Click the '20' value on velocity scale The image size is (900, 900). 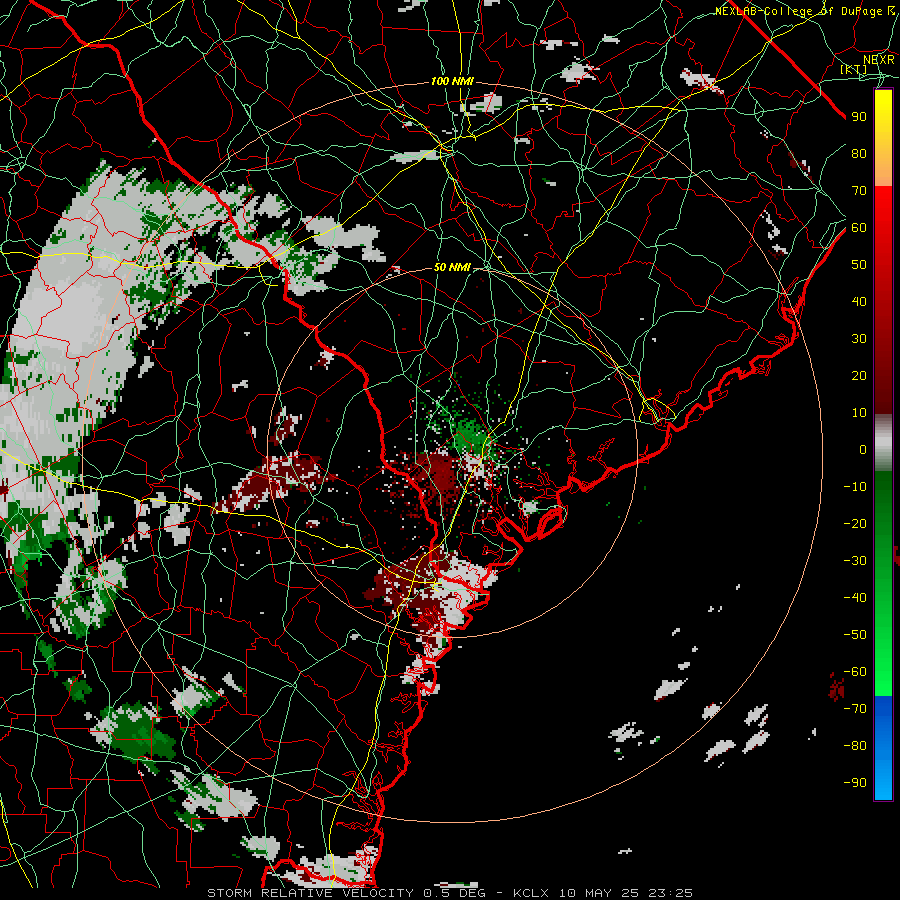click(859, 376)
